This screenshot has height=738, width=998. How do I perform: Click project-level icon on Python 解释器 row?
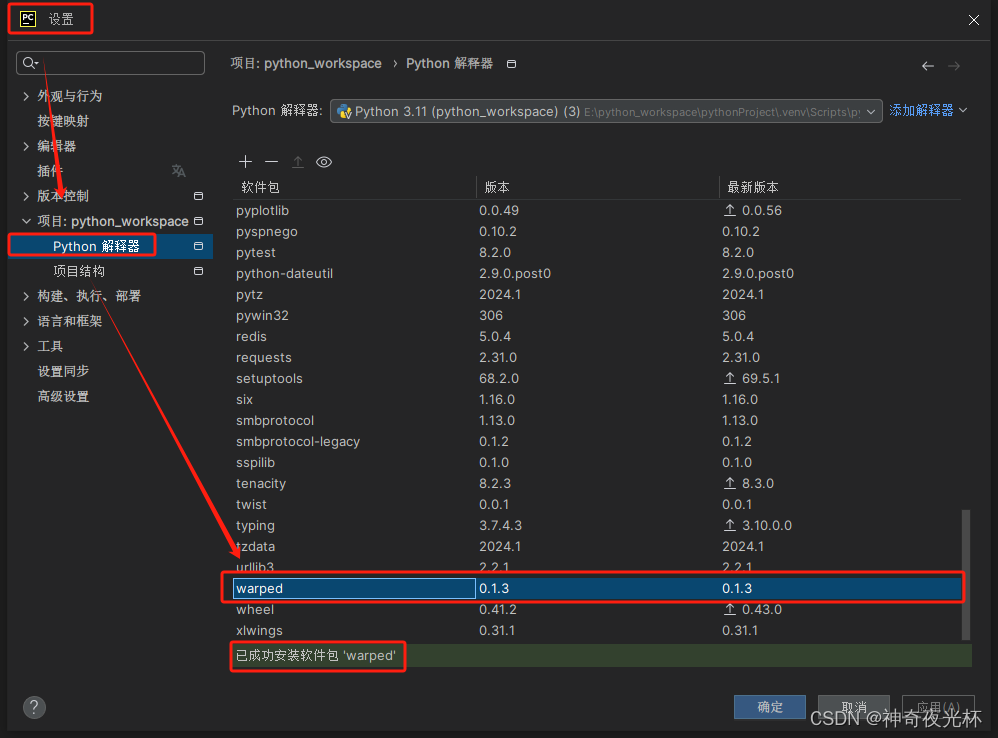[199, 246]
